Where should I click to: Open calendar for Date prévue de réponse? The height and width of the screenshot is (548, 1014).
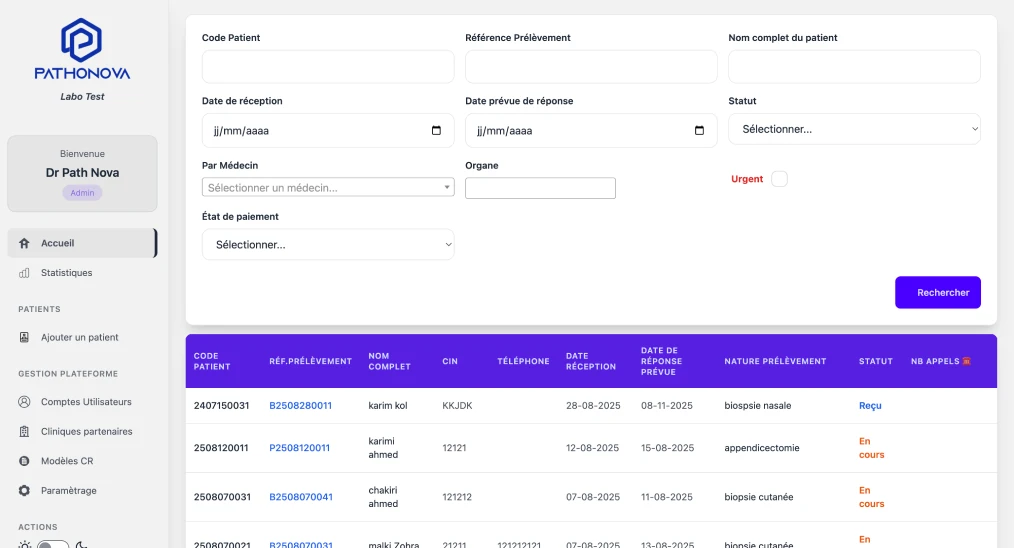pos(699,131)
